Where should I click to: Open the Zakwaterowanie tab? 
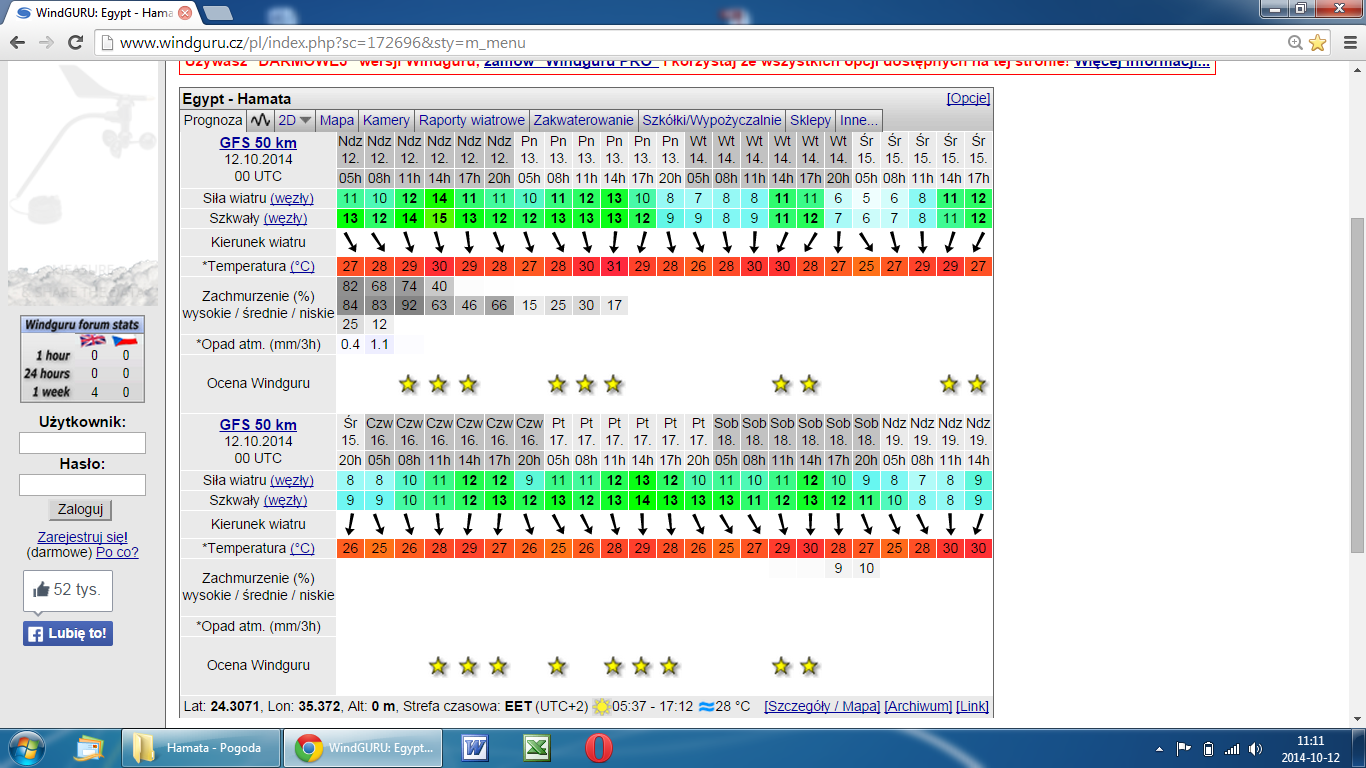click(583, 120)
